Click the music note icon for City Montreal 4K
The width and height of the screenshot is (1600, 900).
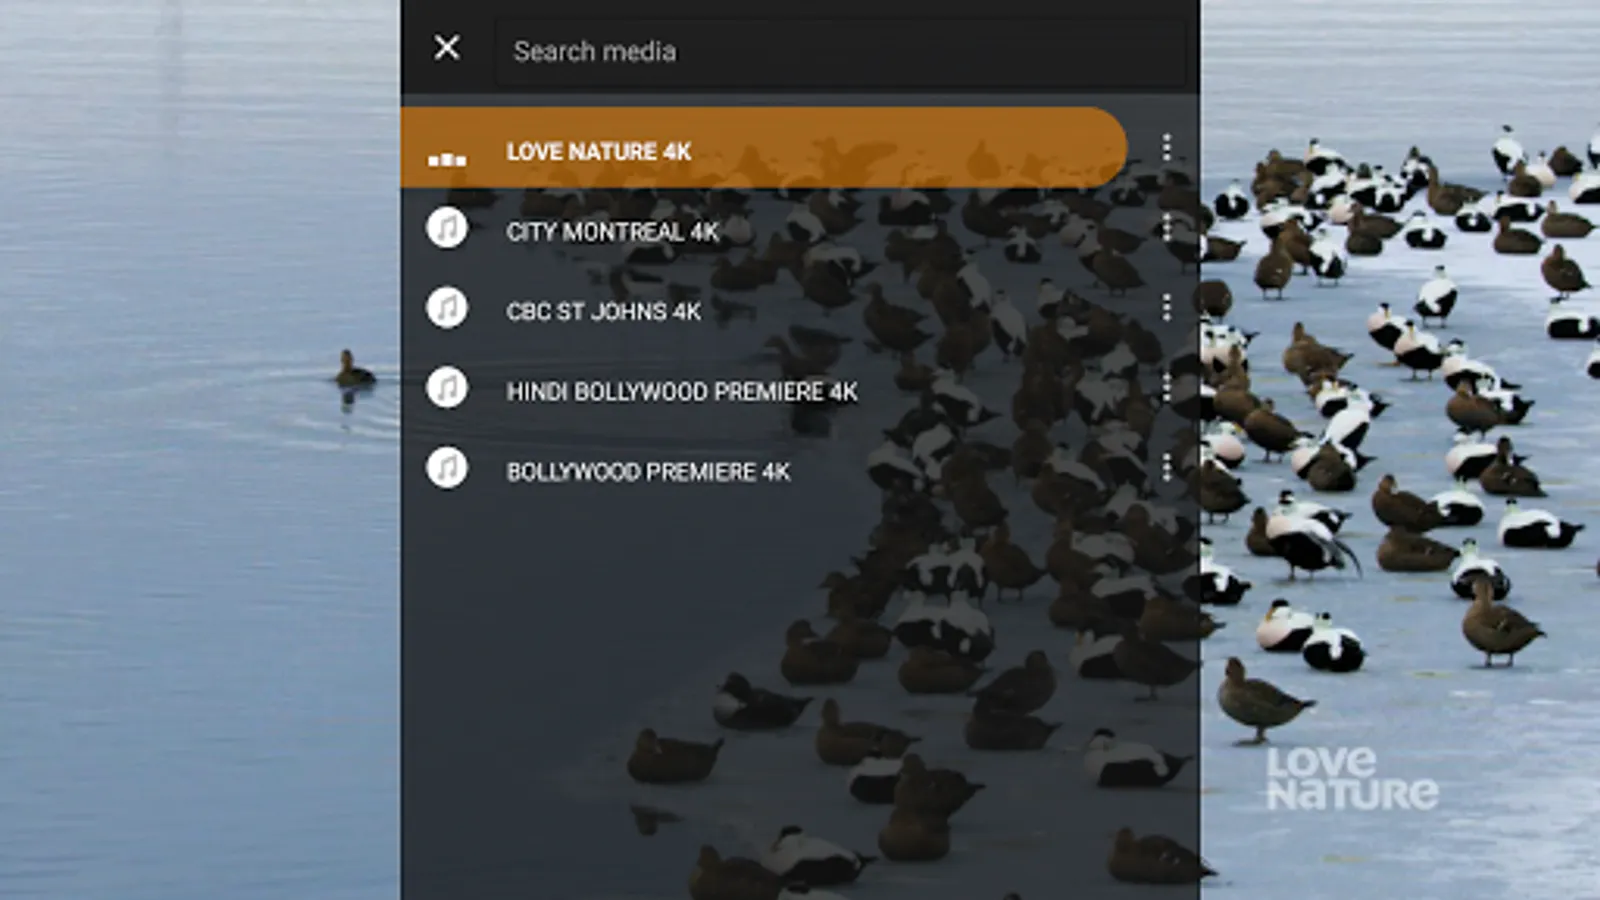447,228
